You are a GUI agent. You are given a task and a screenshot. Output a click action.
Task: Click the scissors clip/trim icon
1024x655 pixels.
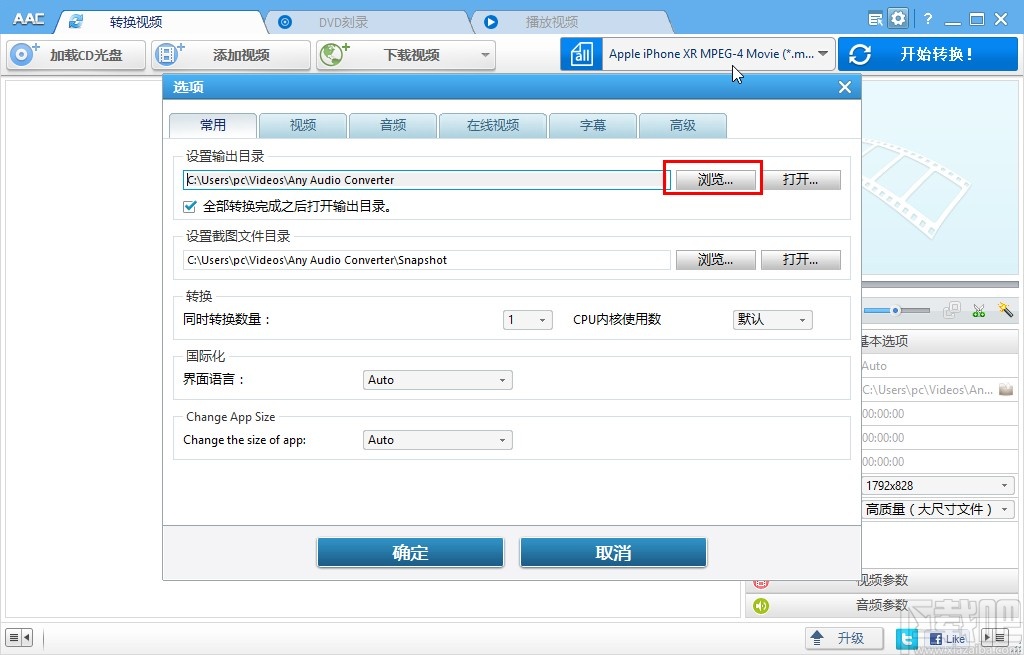pos(979,310)
